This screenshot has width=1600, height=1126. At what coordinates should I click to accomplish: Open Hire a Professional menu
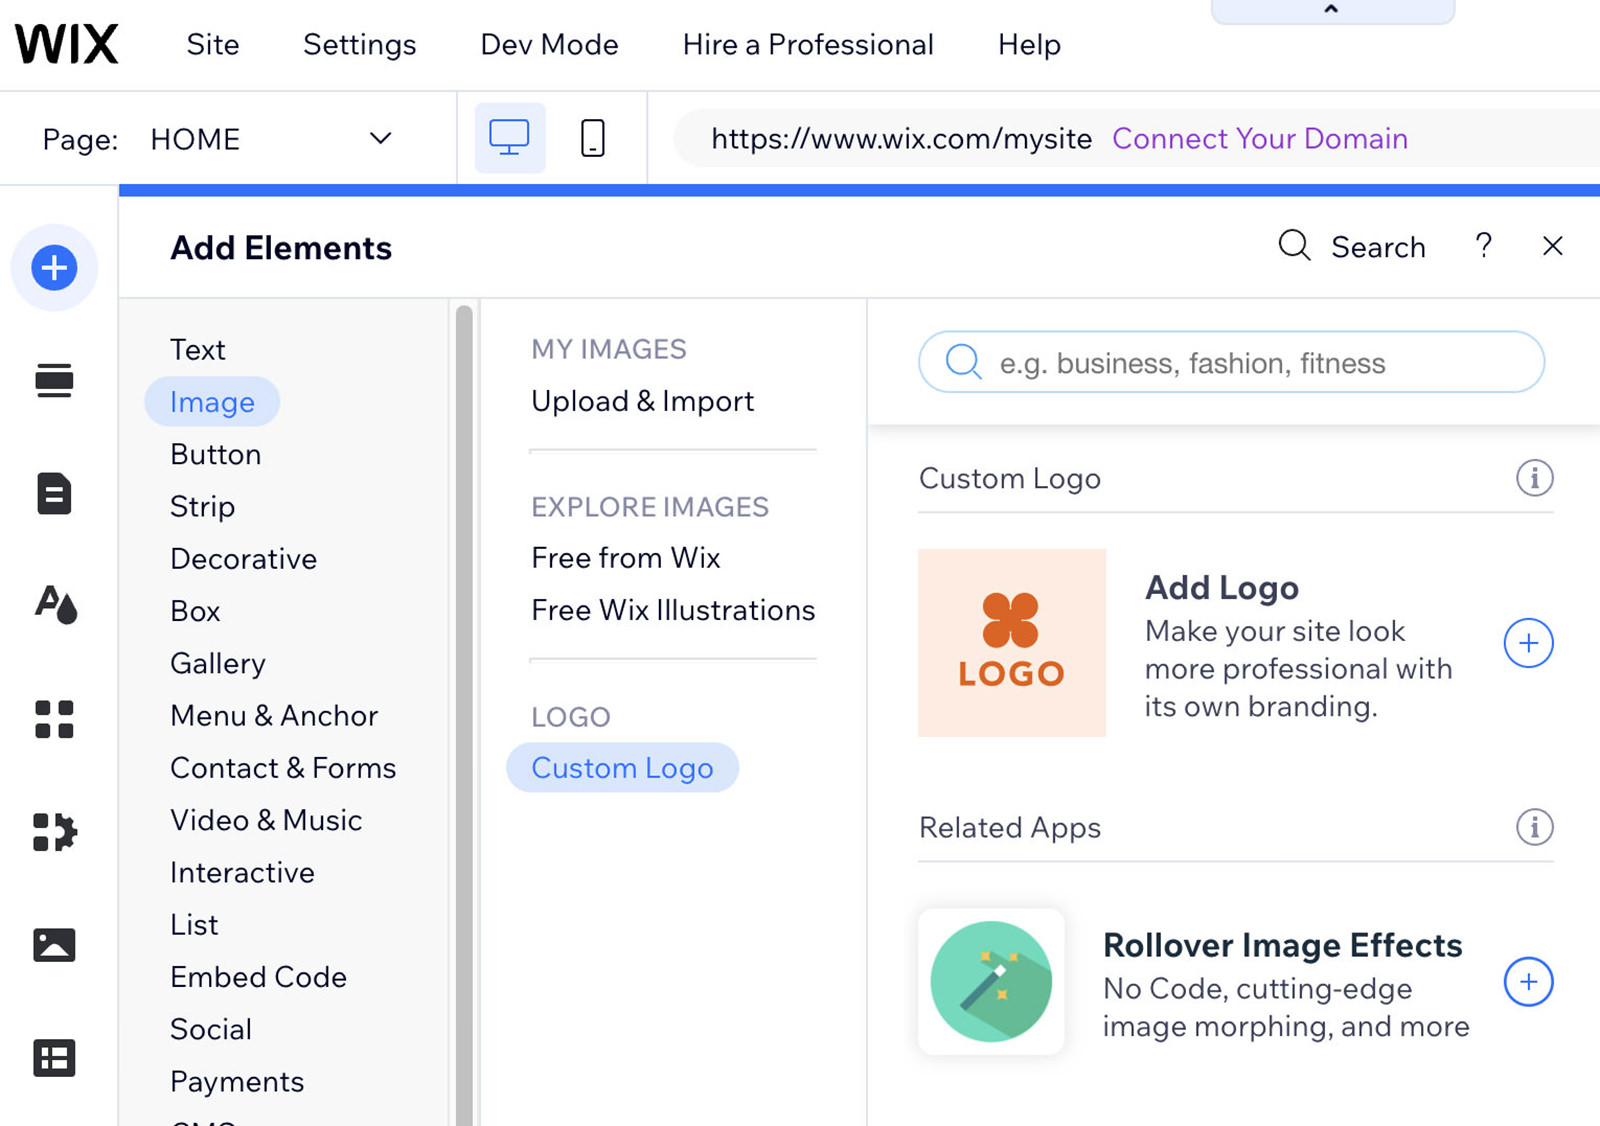(808, 45)
